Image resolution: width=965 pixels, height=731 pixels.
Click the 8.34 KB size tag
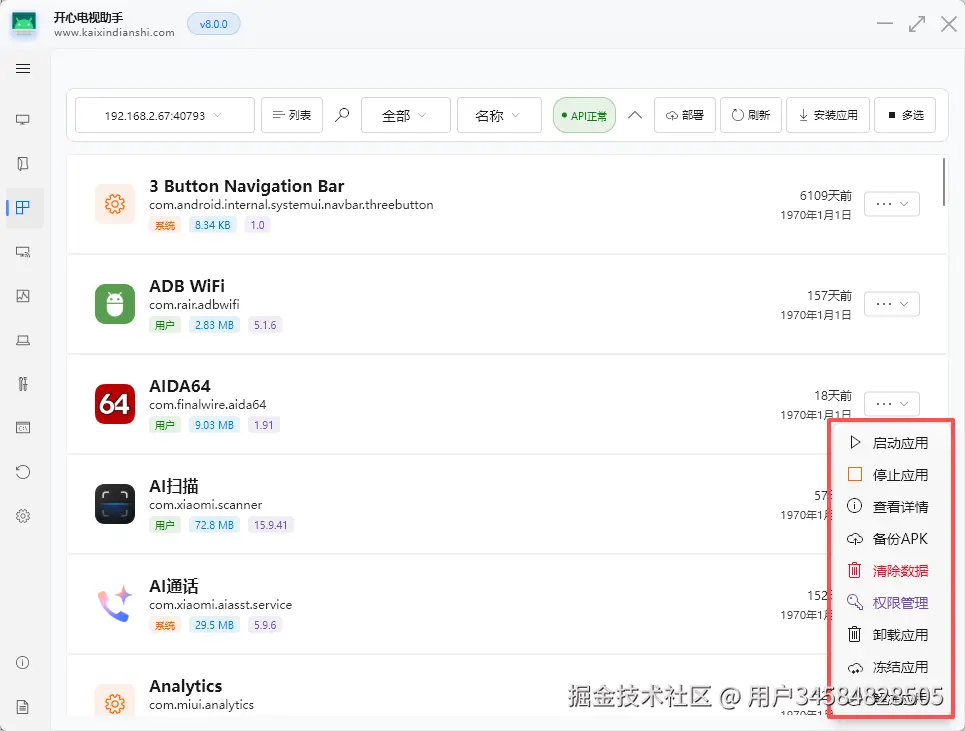212,225
